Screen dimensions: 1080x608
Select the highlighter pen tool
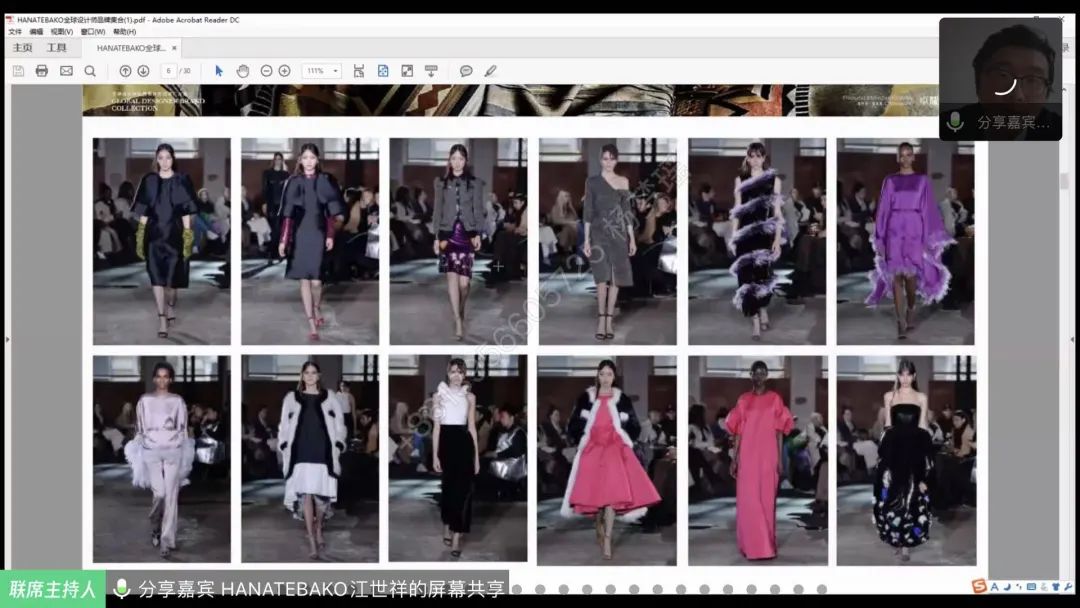pyautogui.click(x=490, y=71)
